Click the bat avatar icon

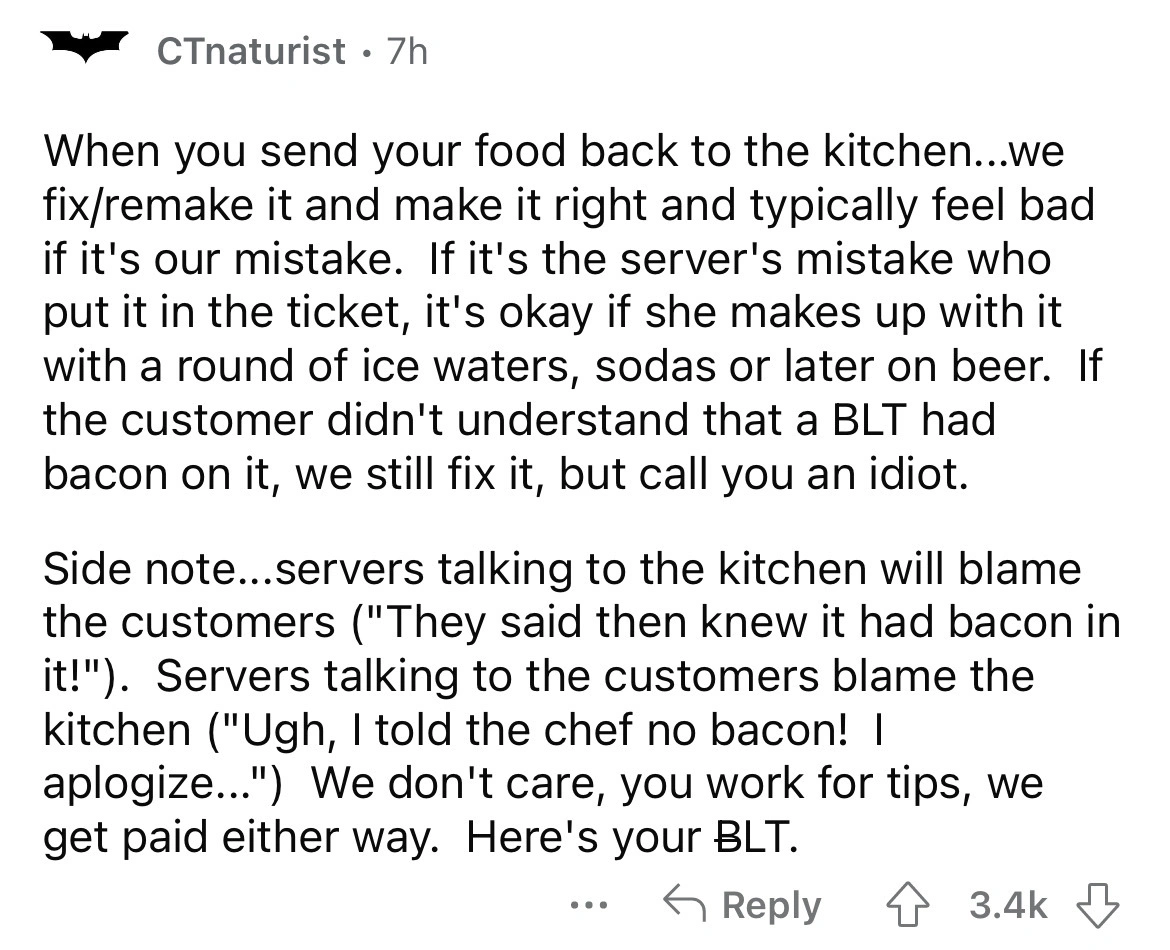(84, 46)
